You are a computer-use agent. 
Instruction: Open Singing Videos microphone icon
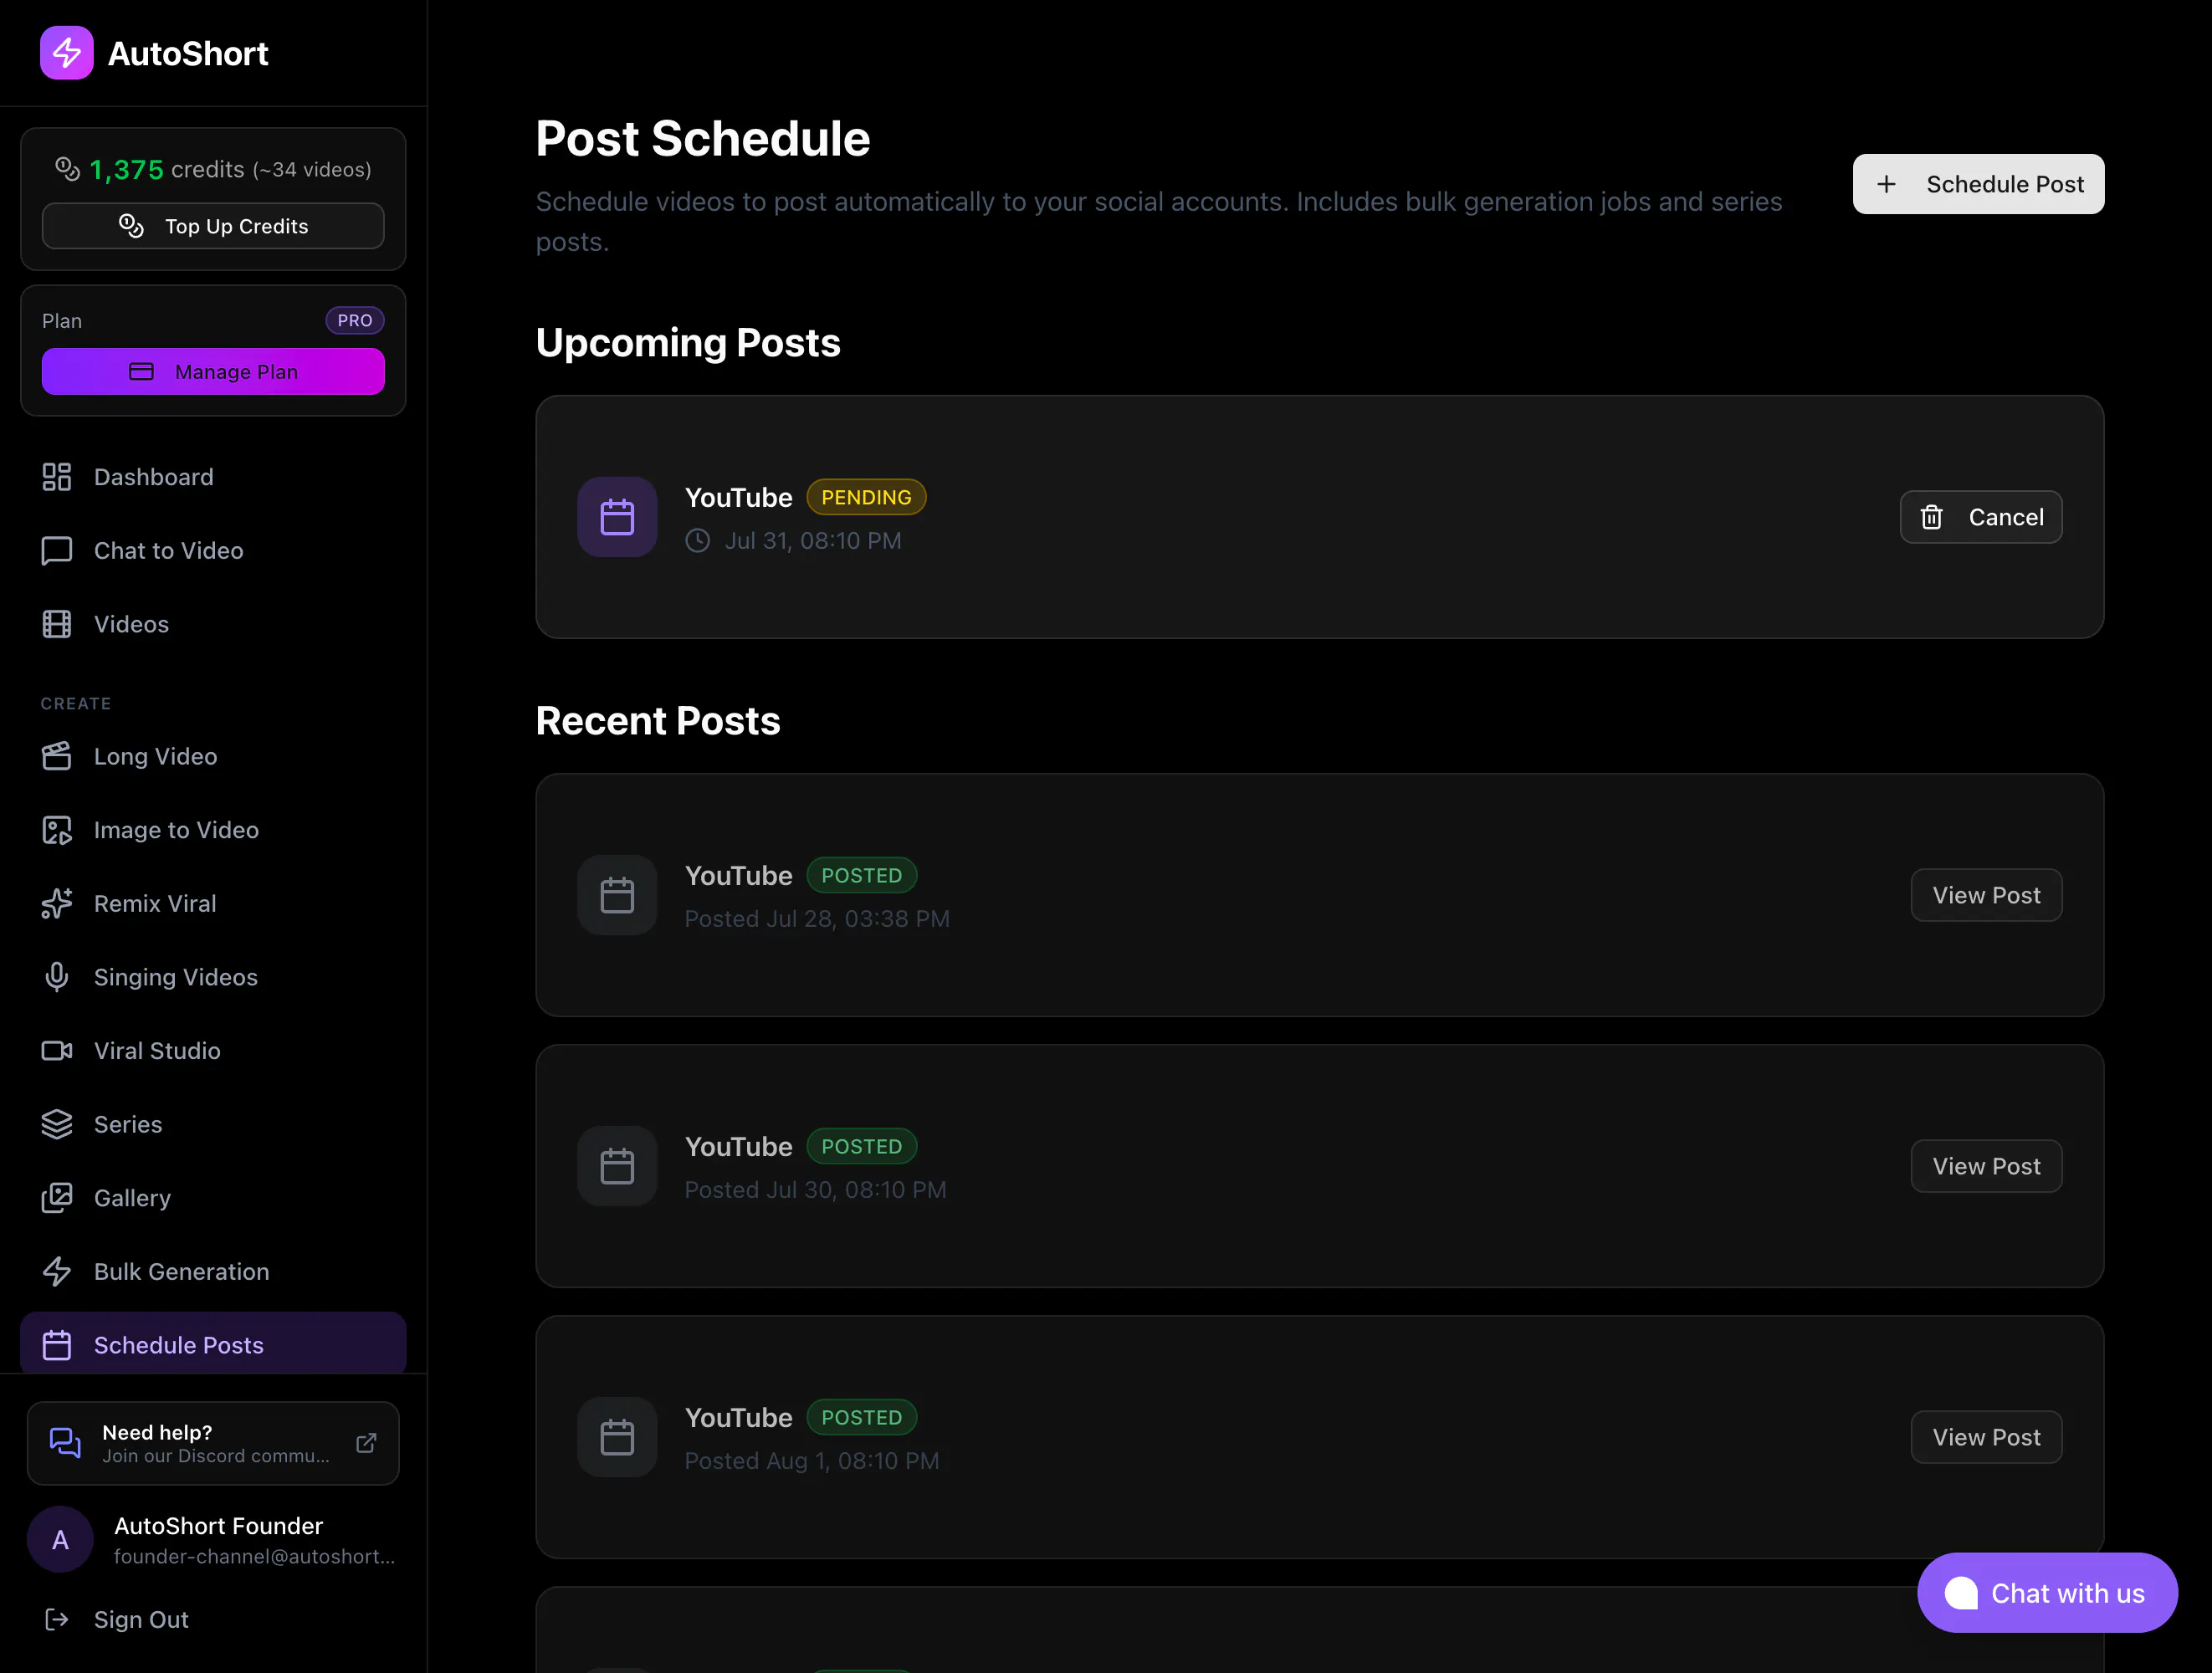tap(57, 977)
